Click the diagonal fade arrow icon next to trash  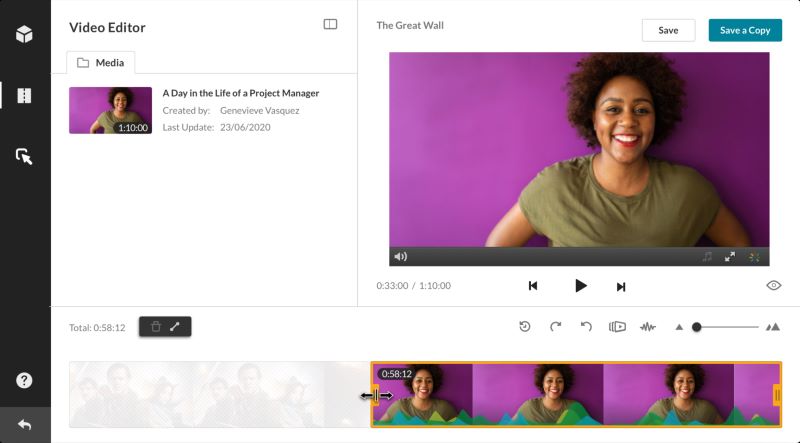point(175,326)
